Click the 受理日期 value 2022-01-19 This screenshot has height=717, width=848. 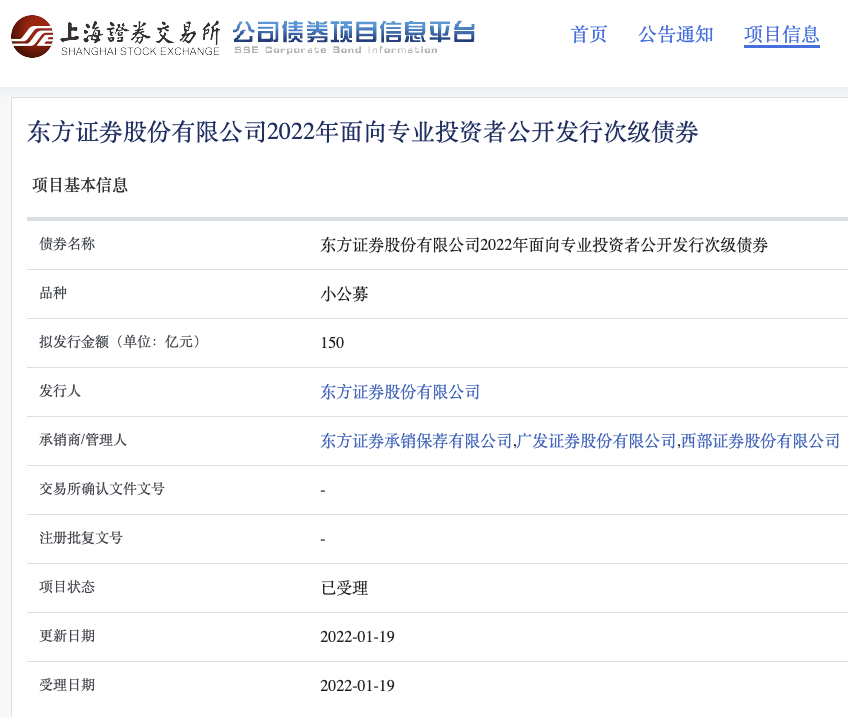click(x=357, y=686)
